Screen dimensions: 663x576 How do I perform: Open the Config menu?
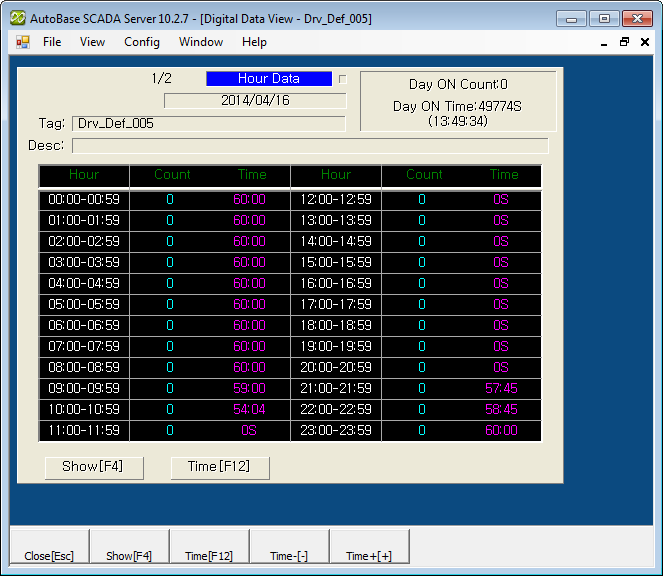(142, 42)
